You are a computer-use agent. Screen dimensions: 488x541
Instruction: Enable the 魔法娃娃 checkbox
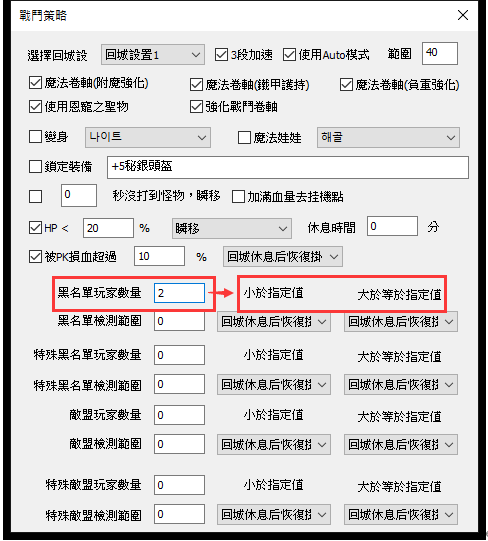point(244,138)
